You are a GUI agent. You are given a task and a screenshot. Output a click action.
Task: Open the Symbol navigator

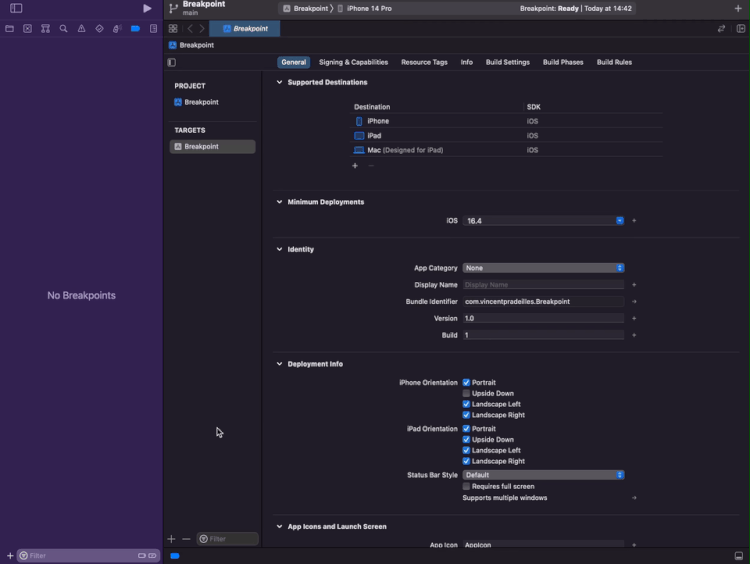point(45,29)
